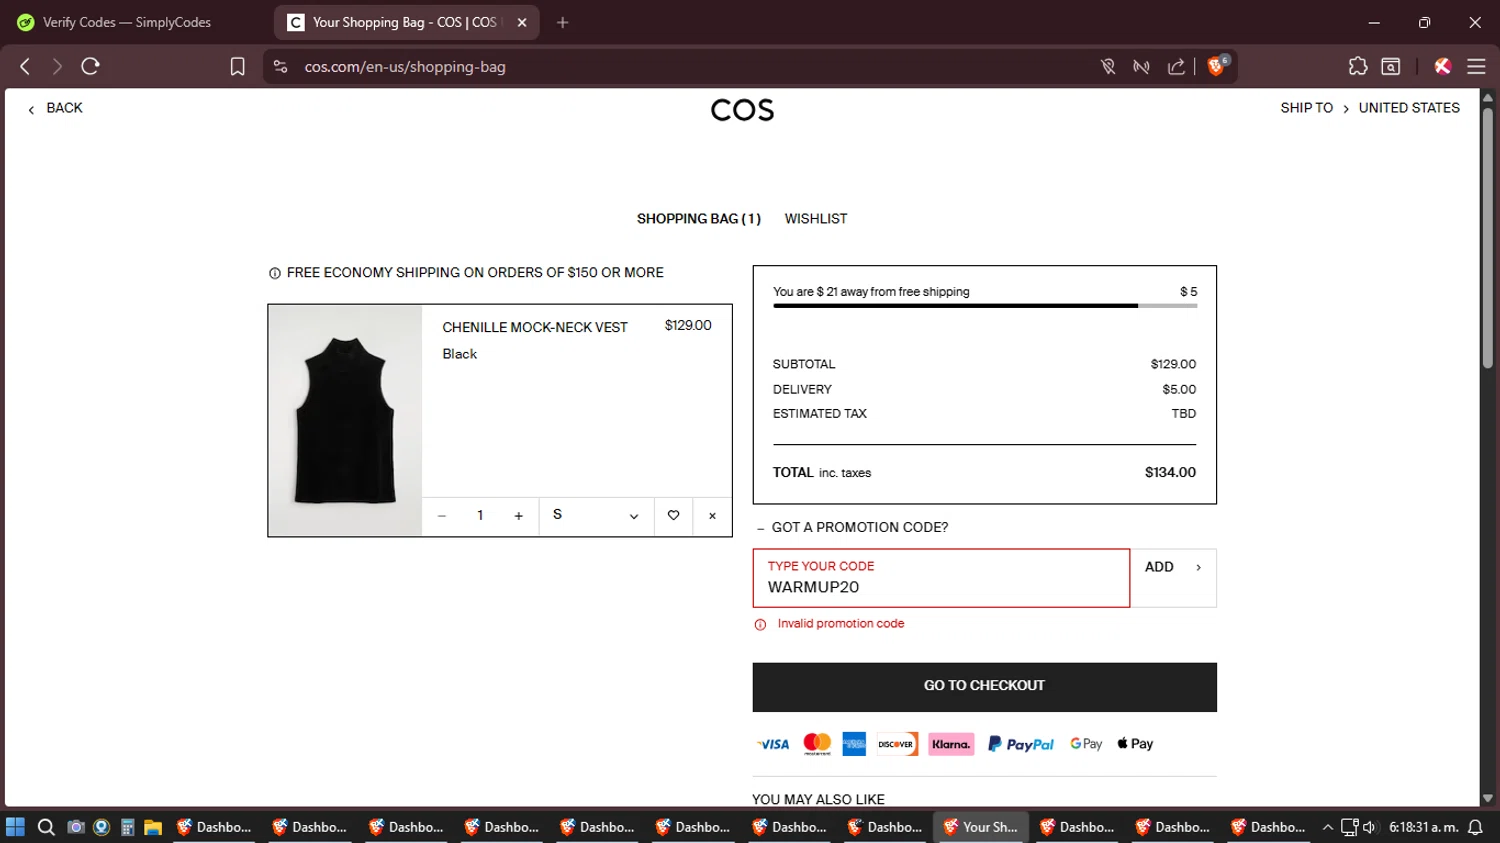
Task: Switch to the WISHLIST tab
Action: [x=815, y=218]
